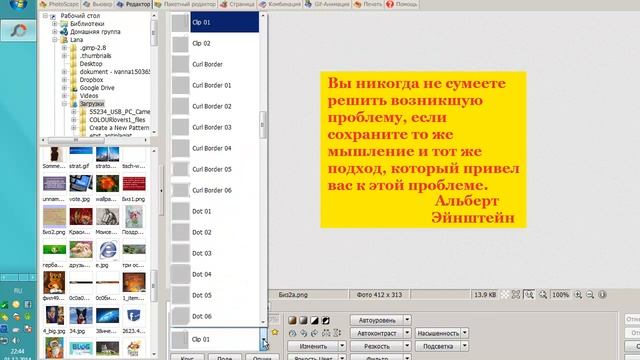Close the frame combo box showing Clip 01

coord(264,339)
